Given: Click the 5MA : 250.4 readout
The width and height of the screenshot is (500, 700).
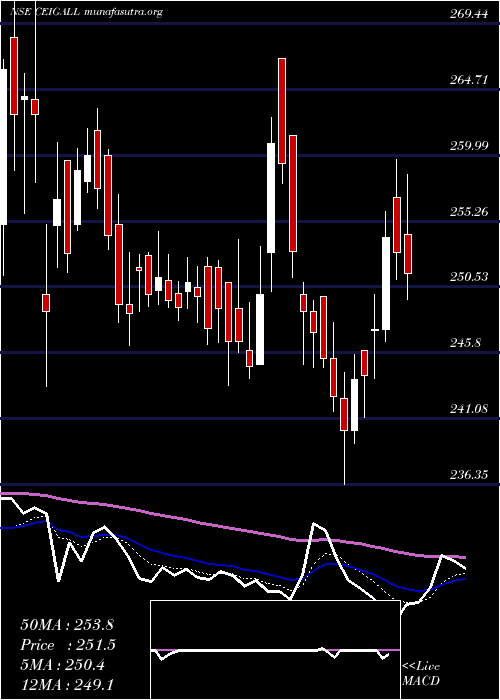Looking at the screenshot, I should (x=63, y=665).
